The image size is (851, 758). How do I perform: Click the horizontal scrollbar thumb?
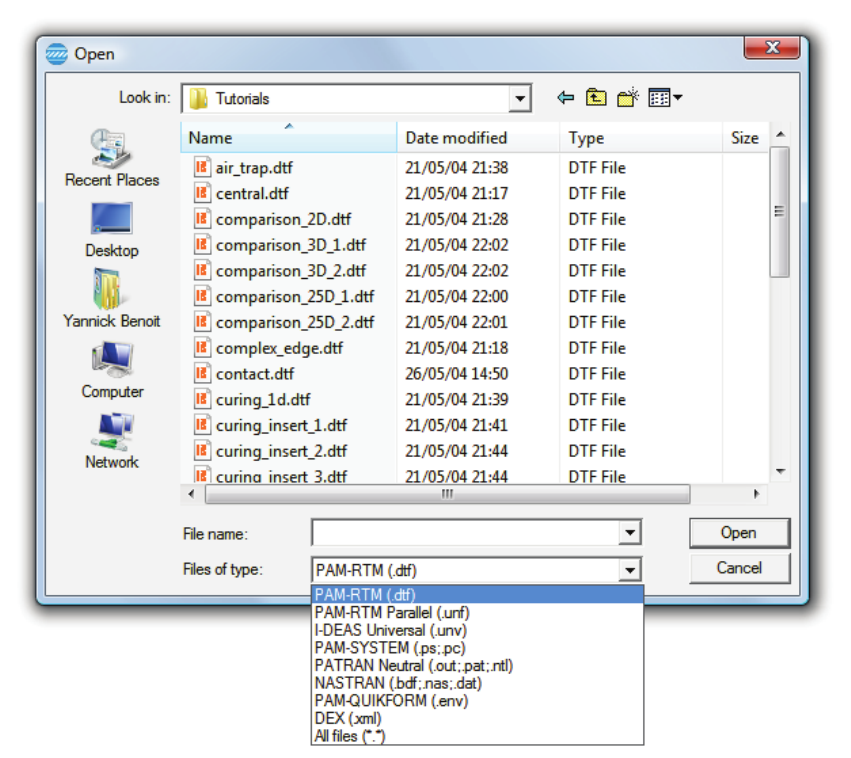pos(447,494)
